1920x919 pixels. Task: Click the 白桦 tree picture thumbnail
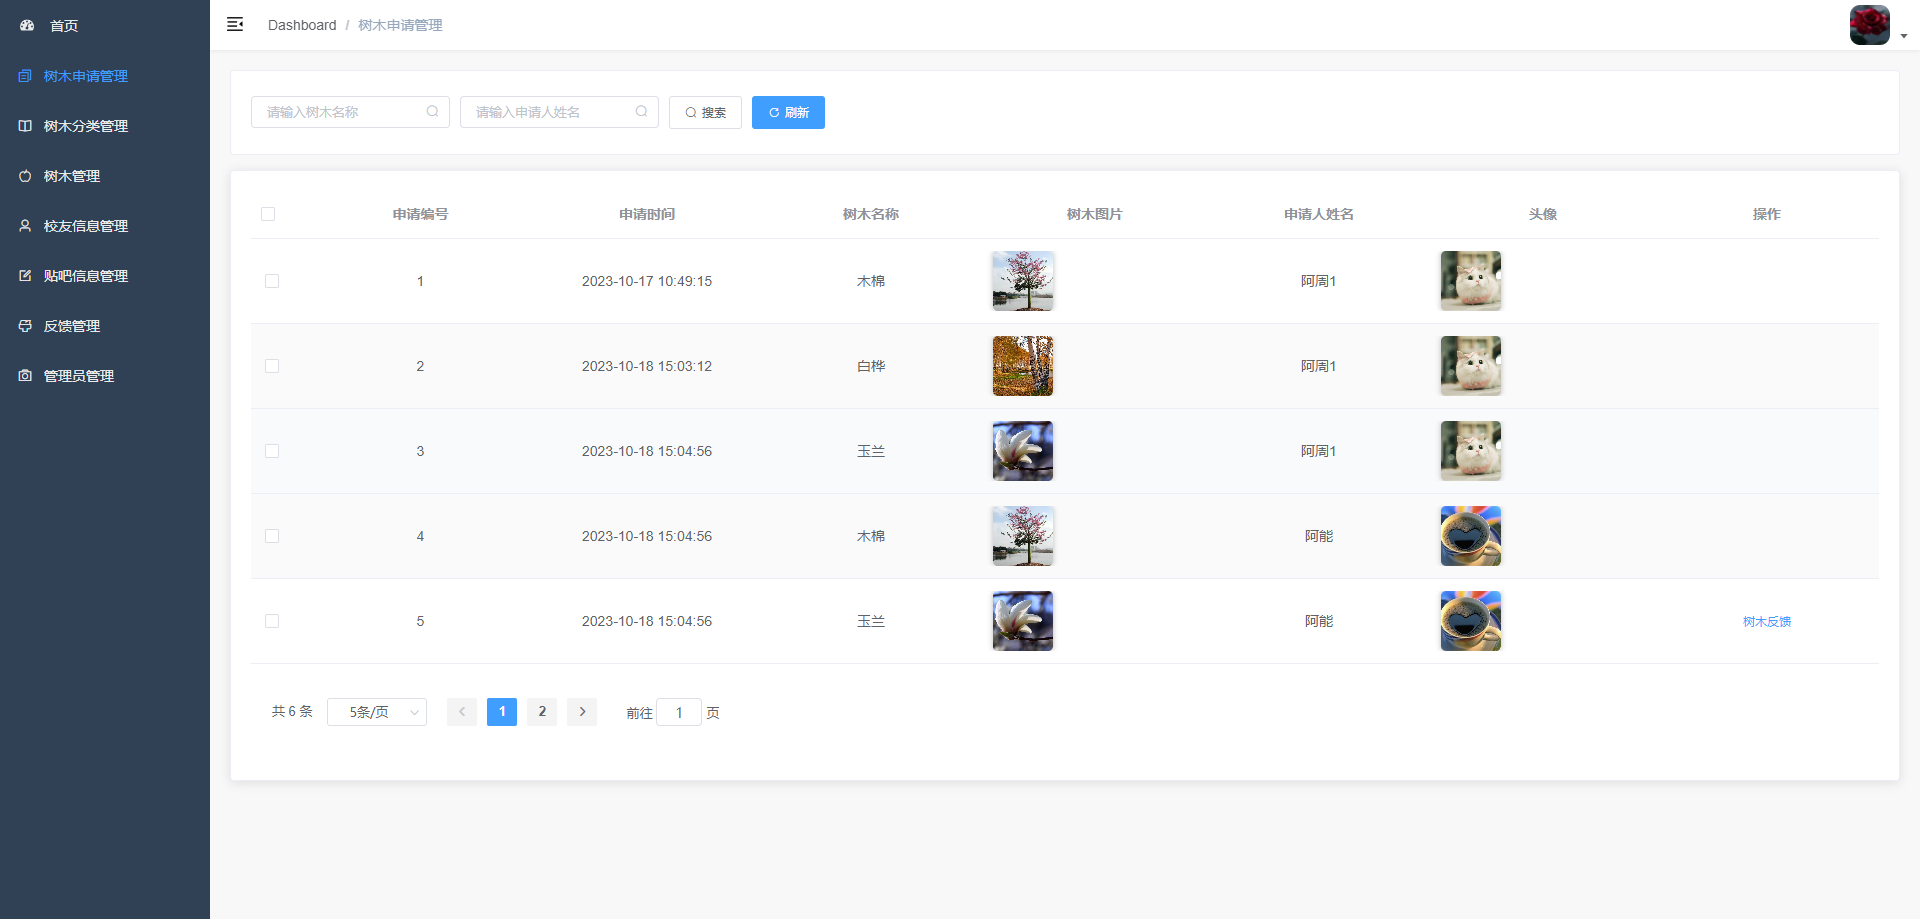pyautogui.click(x=1022, y=366)
